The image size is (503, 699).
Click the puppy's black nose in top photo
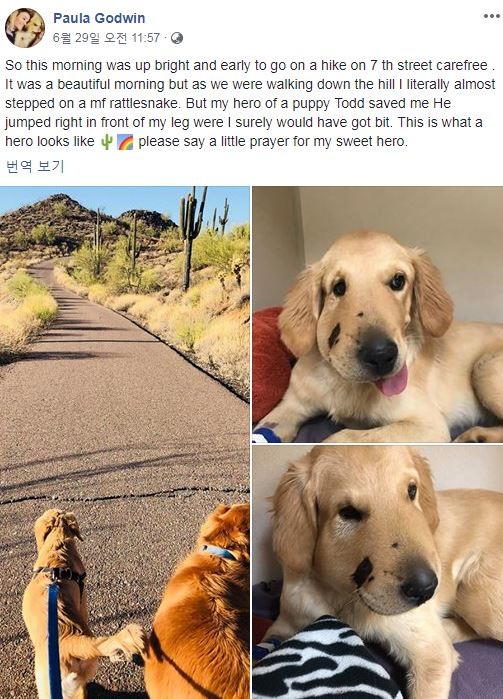click(378, 354)
